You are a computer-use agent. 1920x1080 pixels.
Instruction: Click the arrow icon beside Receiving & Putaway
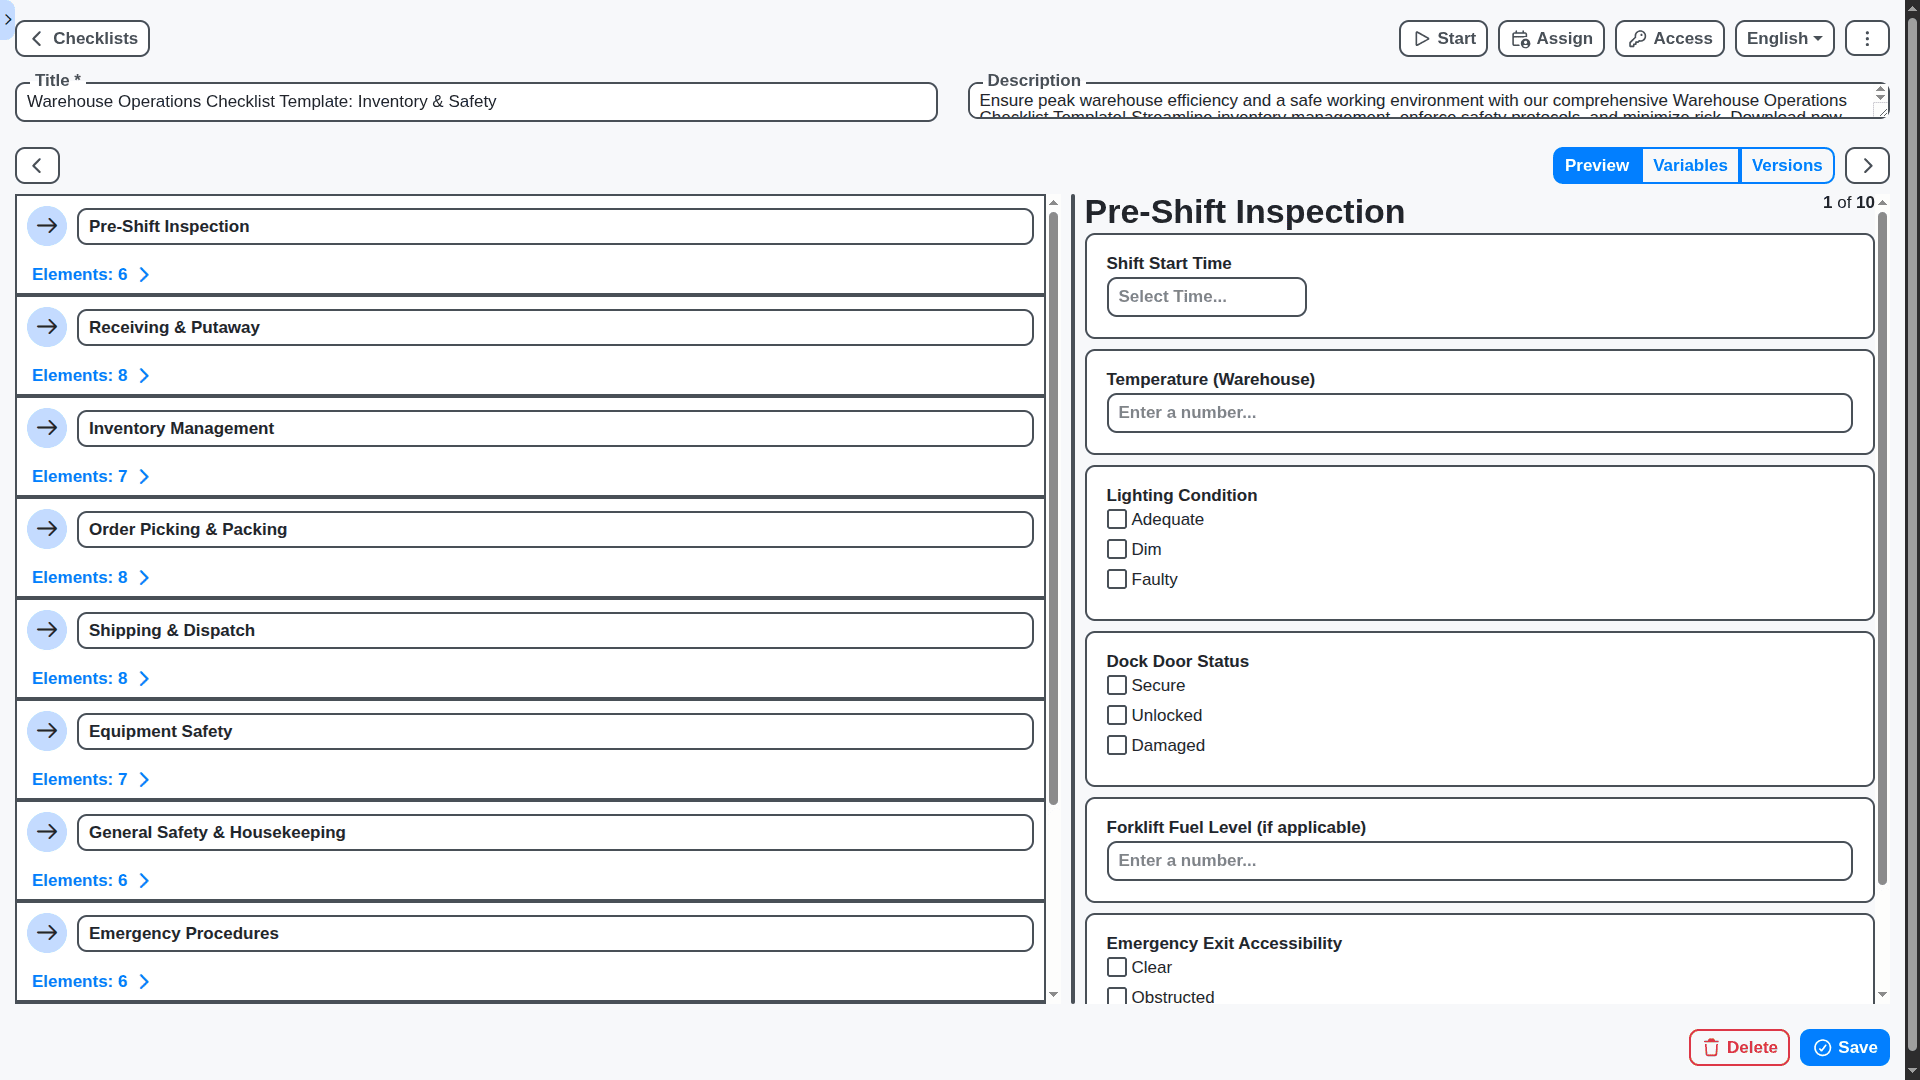47,327
